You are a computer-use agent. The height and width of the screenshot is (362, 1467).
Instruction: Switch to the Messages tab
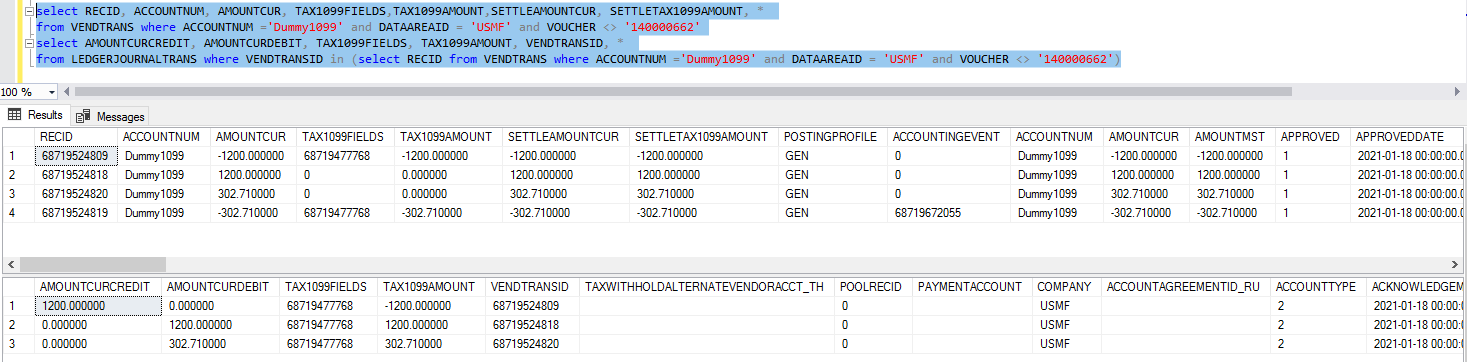(111, 116)
